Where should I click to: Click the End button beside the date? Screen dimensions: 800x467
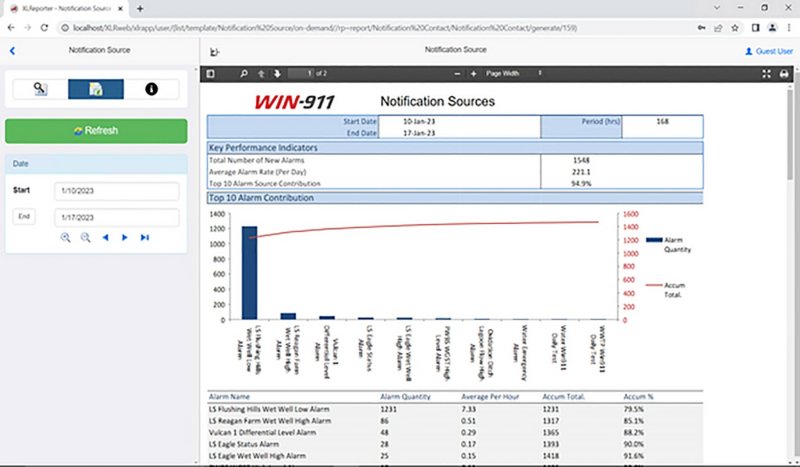[24, 216]
